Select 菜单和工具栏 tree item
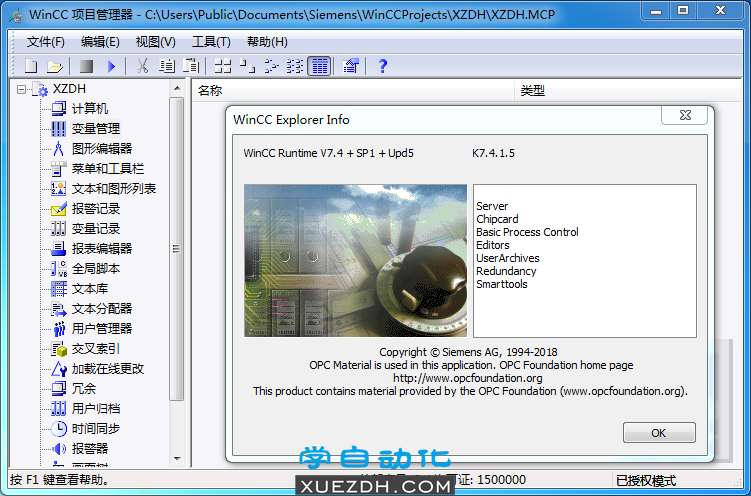The height and width of the screenshot is (496, 751). click(108, 169)
